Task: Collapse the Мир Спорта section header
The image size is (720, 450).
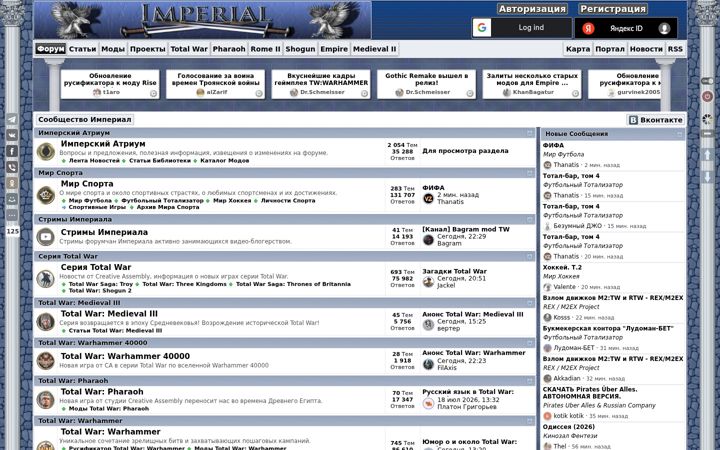Action: coord(530,173)
